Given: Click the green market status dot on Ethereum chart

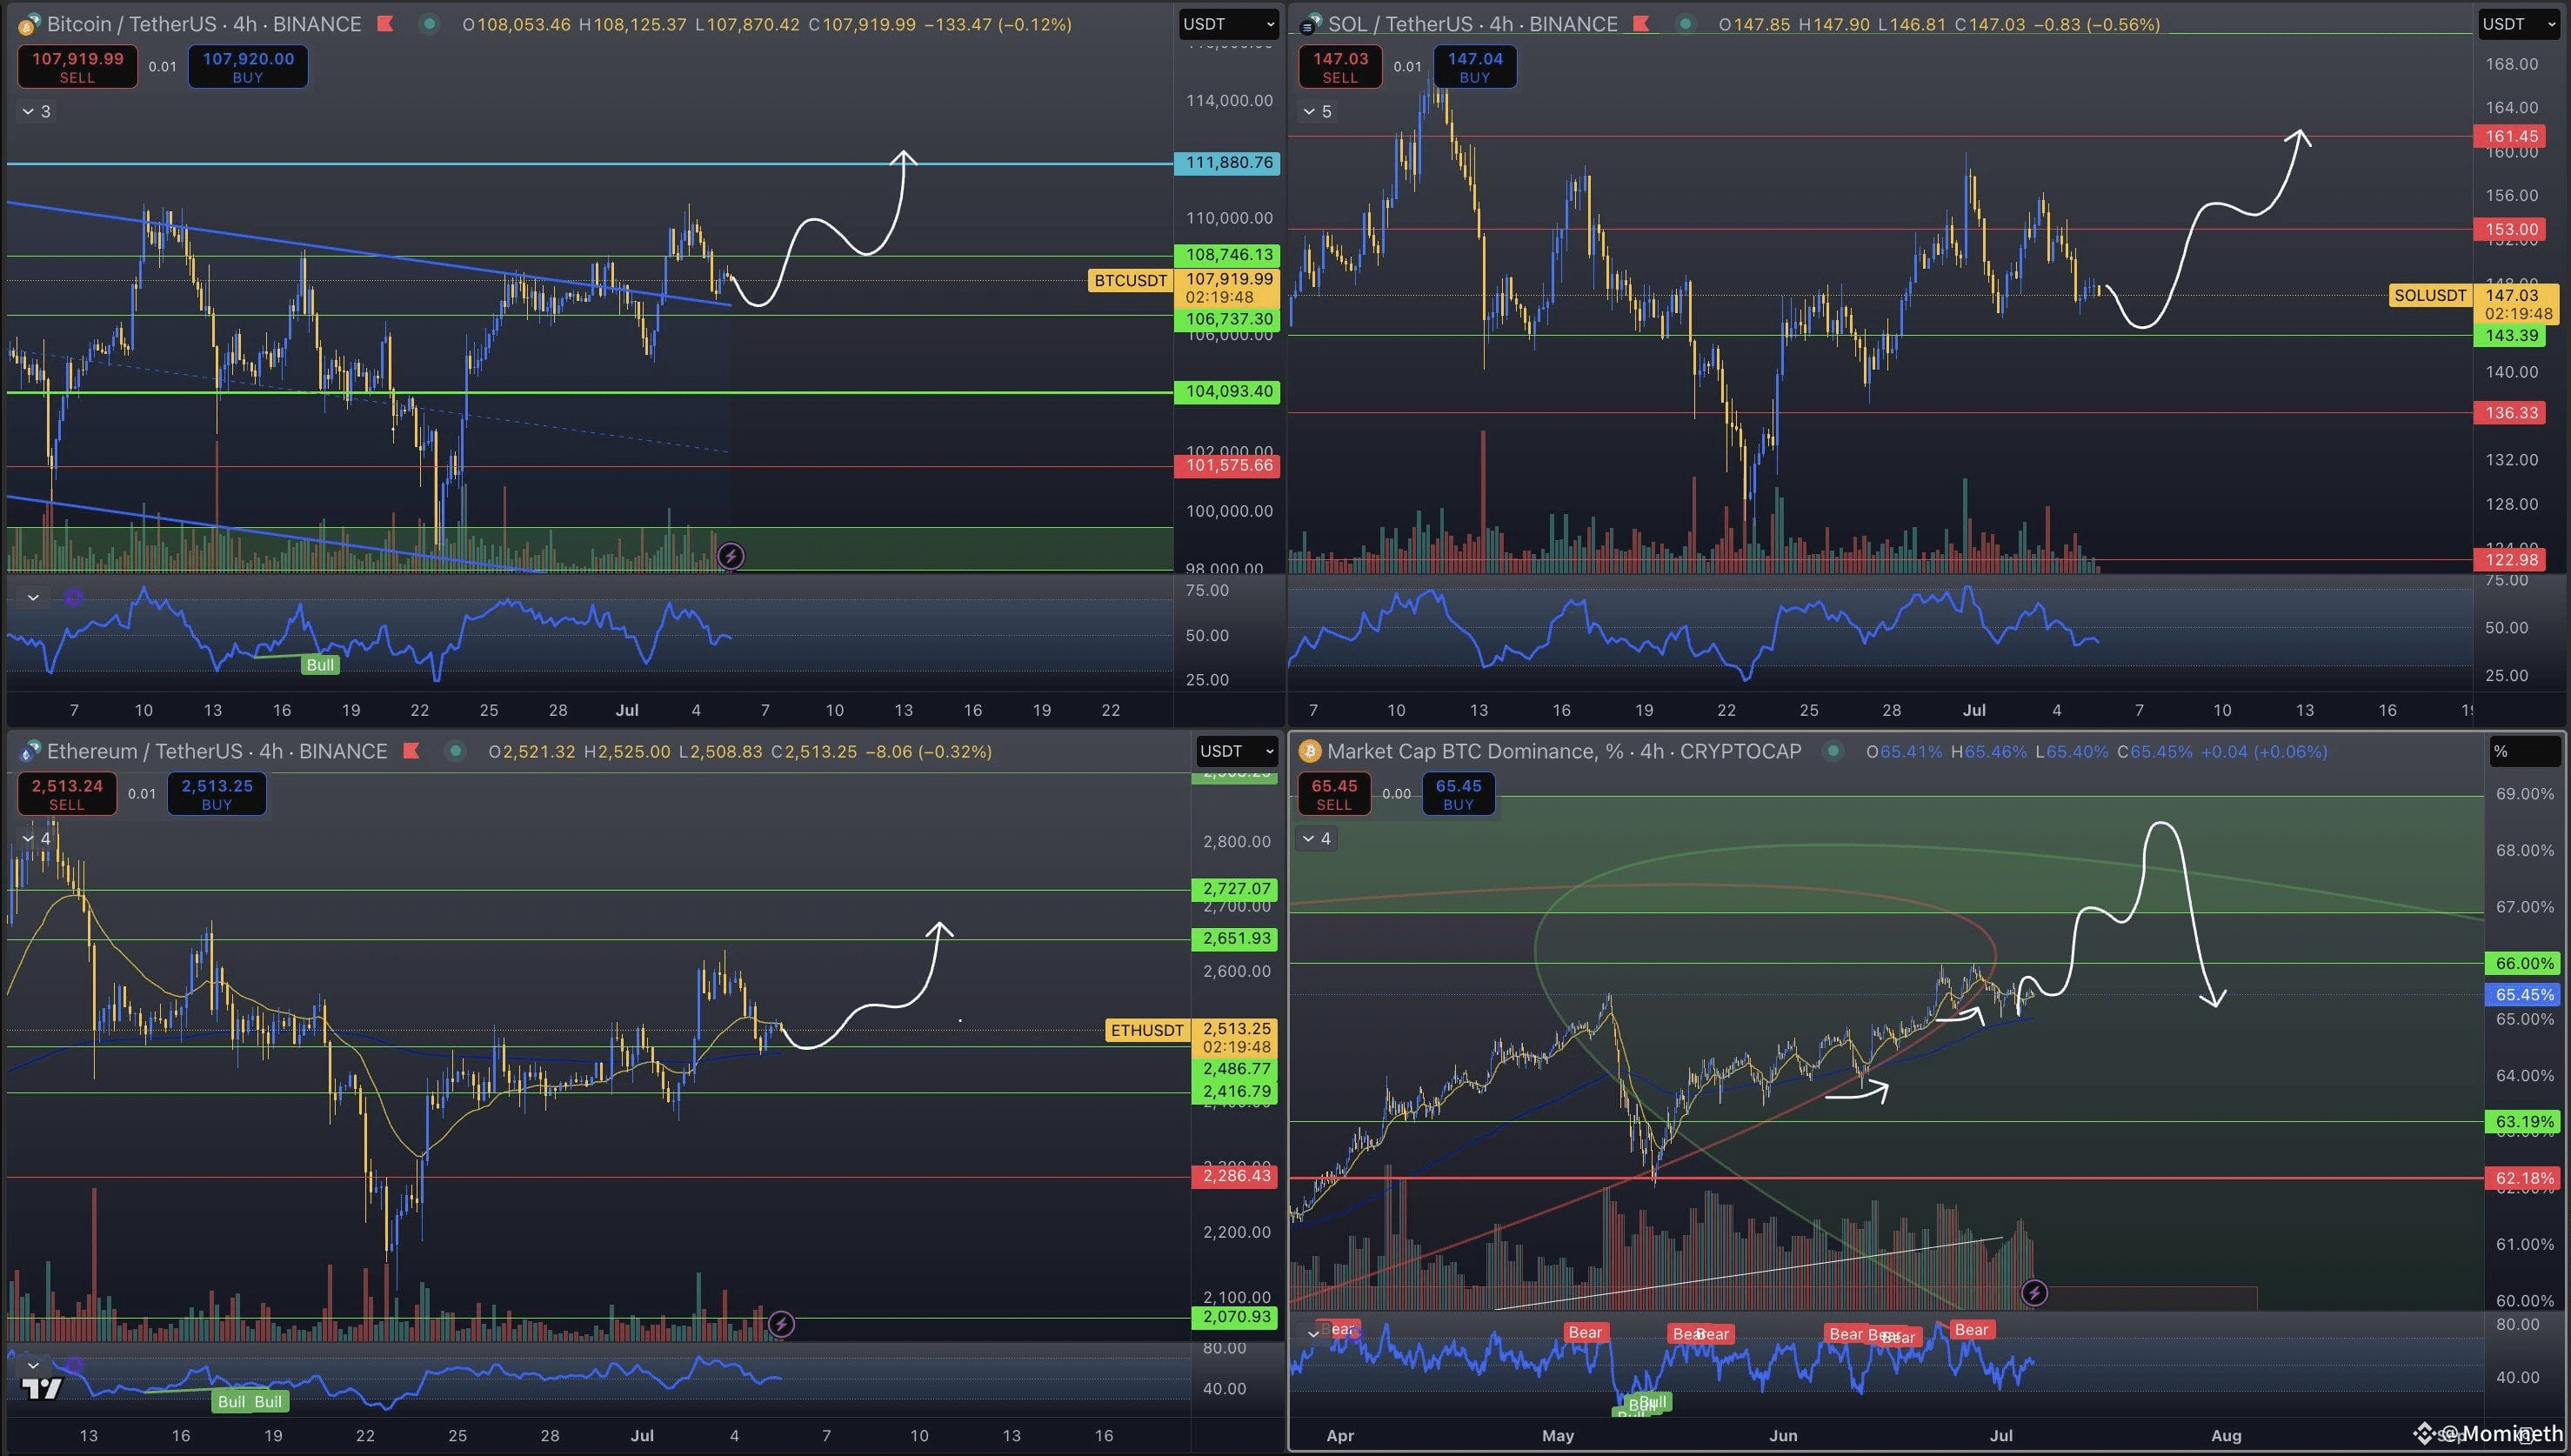Looking at the screenshot, I should click(455, 751).
